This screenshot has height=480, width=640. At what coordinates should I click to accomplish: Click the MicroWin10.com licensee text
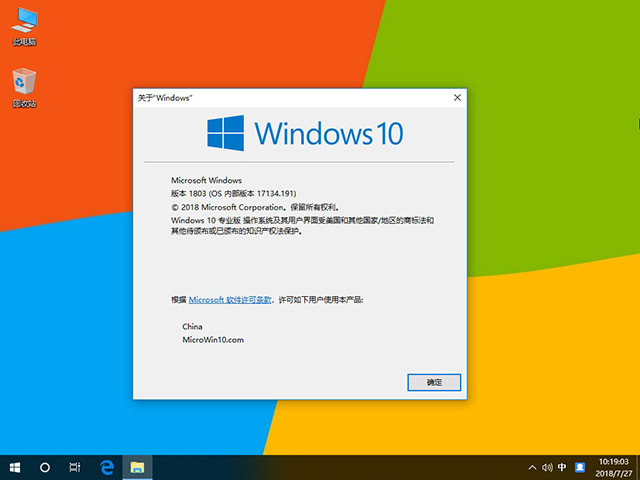point(213,340)
